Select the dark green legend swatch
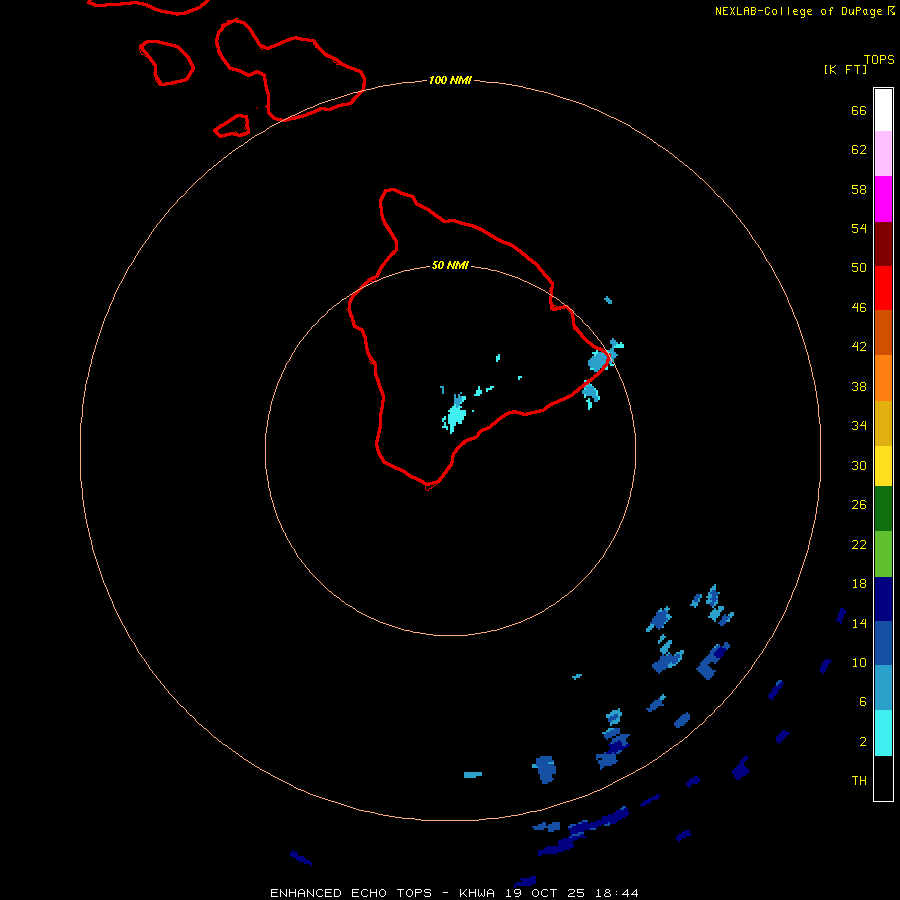Image resolution: width=900 pixels, height=900 pixels. (883, 509)
